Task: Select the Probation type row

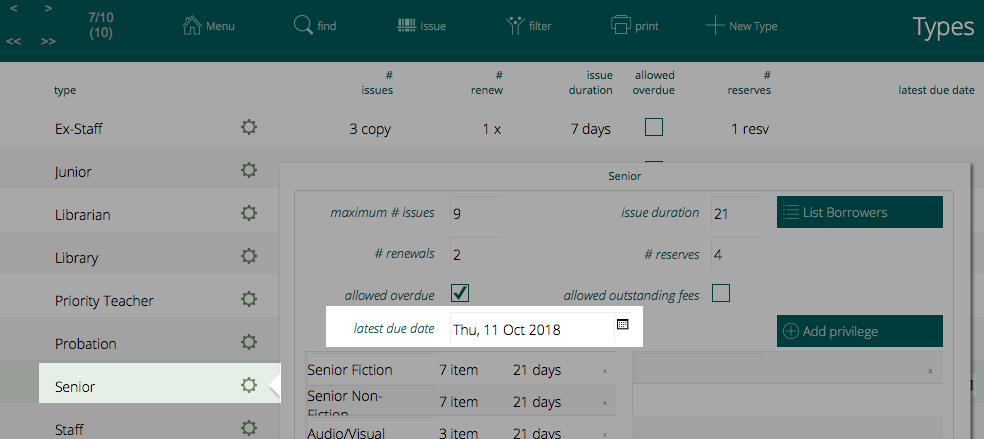Action: coord(86,344)
